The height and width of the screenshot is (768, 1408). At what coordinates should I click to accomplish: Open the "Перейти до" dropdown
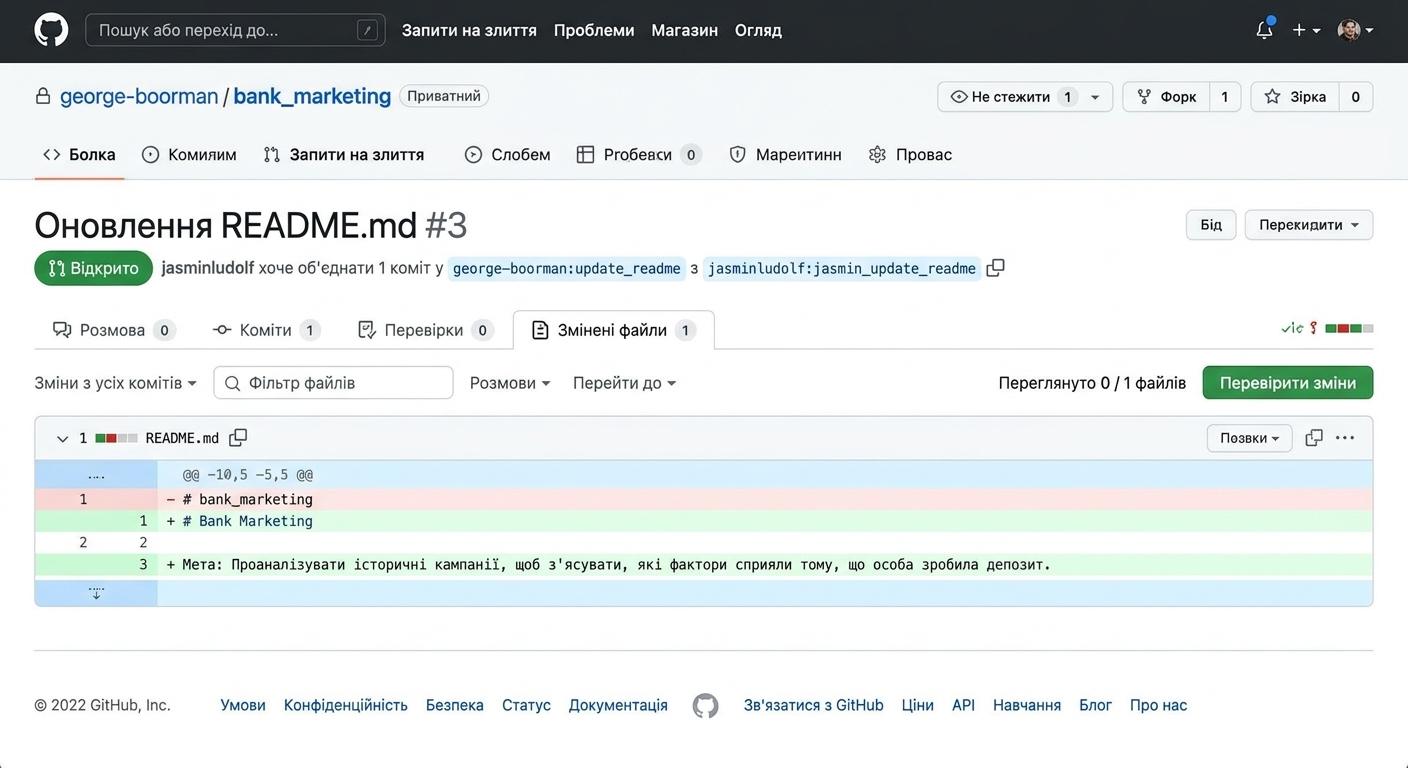[624, 383]
